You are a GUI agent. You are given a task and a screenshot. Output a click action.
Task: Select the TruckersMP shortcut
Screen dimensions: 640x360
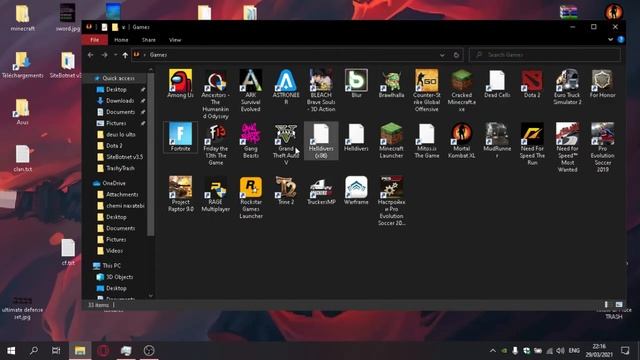tap(321, 191)
